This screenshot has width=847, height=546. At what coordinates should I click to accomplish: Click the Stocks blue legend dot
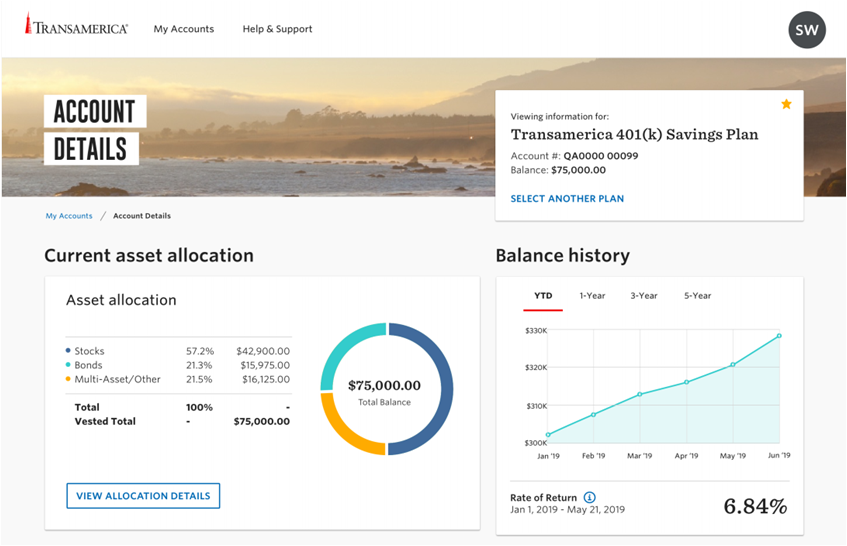point(68,352)
